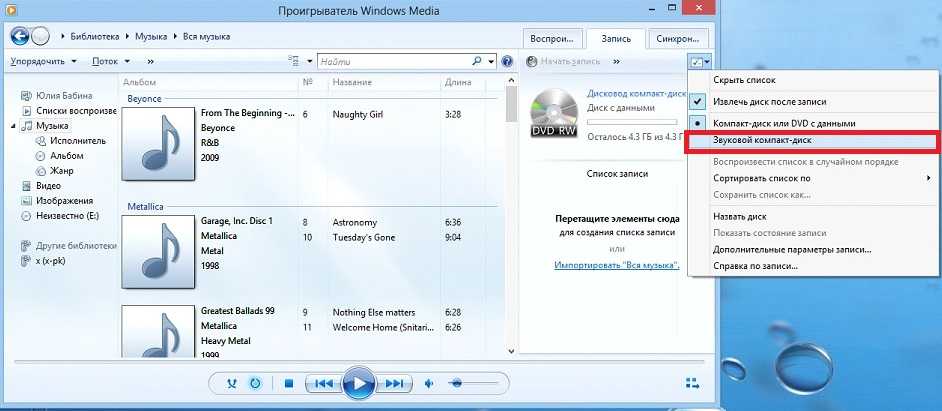Open the Help question mark icon
This screenshot has height=411, width=942.
tap(508, 61)
